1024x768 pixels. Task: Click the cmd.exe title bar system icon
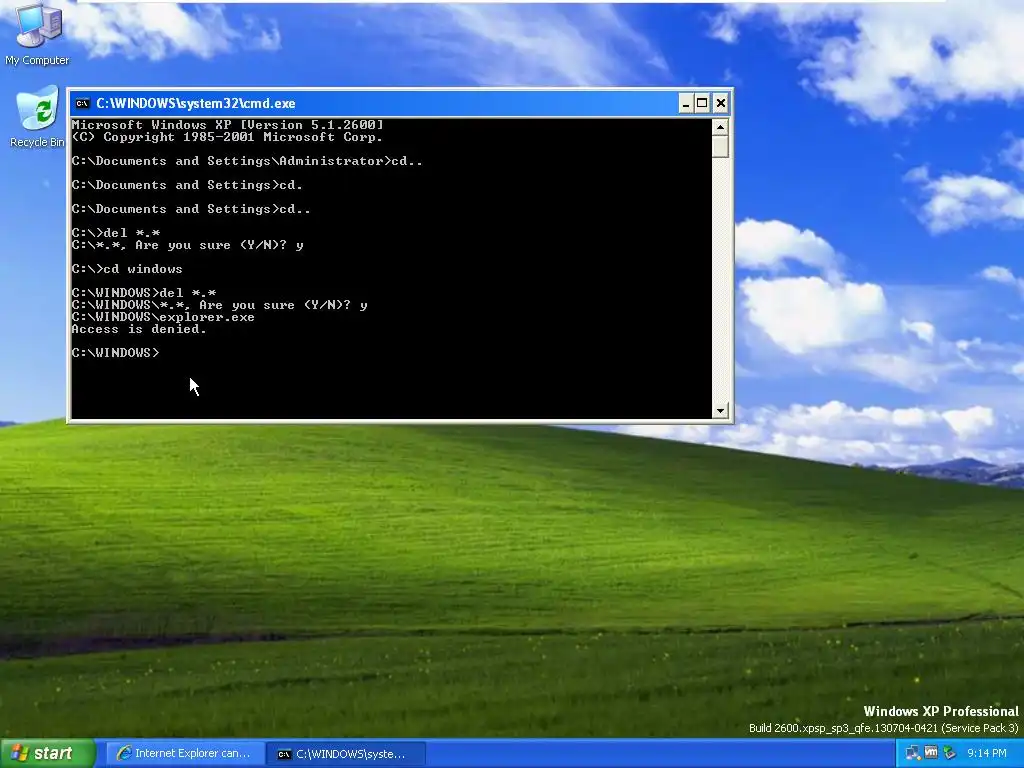point(82,103)
